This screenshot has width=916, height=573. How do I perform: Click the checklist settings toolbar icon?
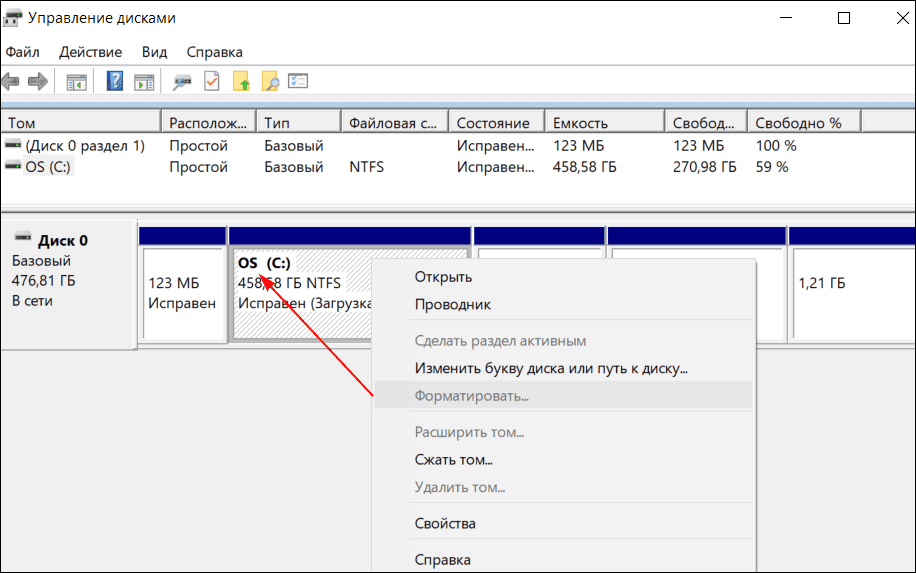298,82
